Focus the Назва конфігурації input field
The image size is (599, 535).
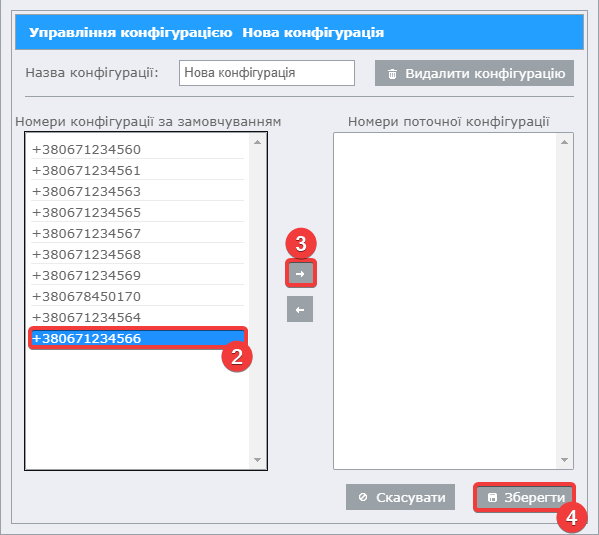267,73
